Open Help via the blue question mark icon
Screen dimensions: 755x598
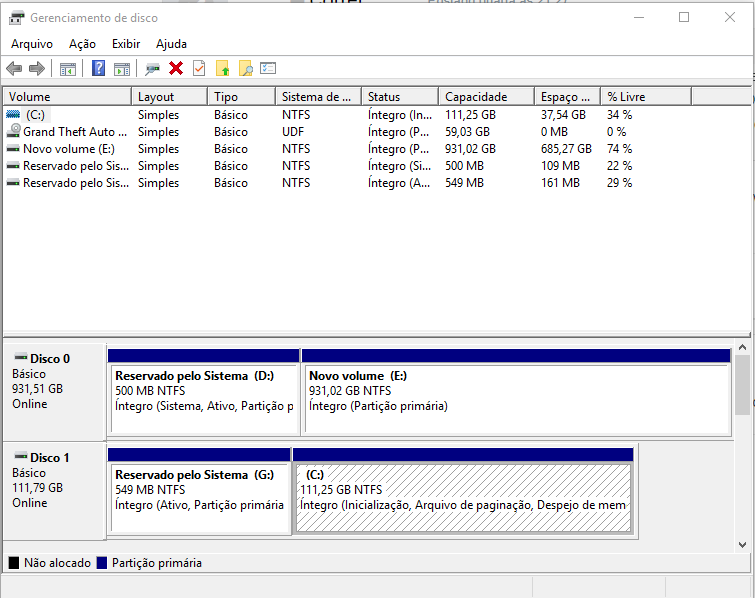coord(98,68)
